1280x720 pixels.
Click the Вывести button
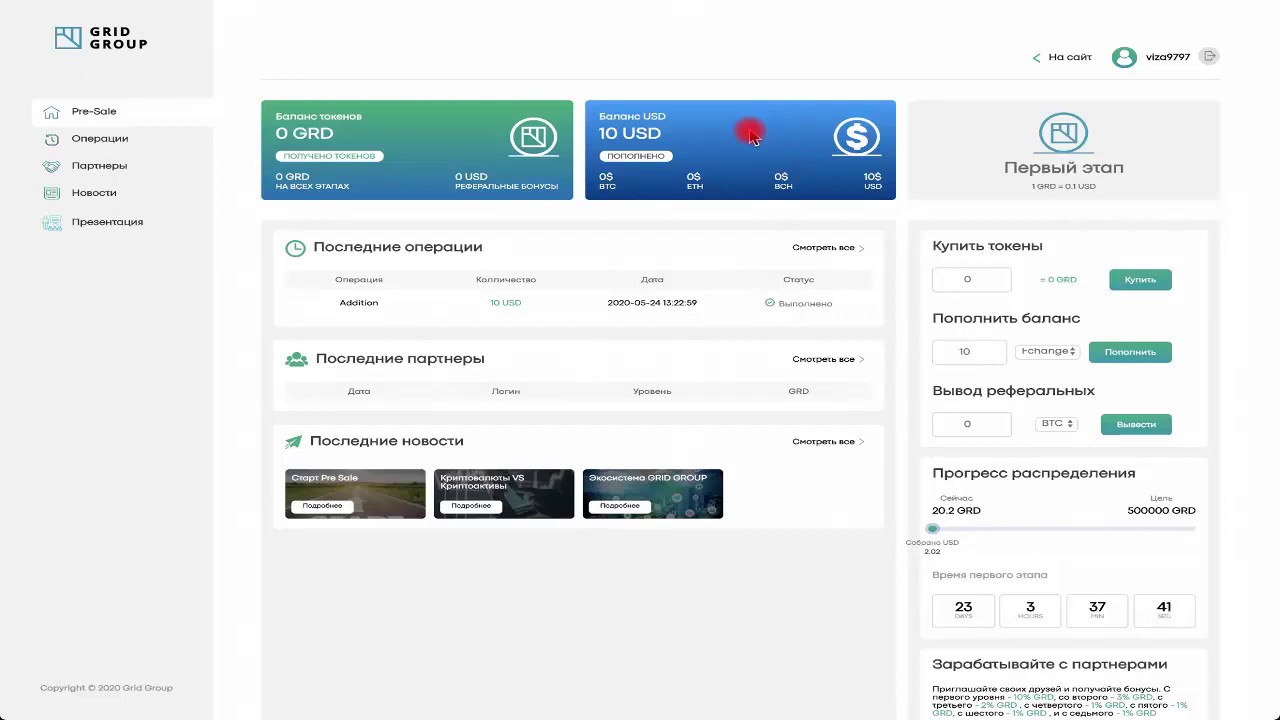[x=1136, y=424]
